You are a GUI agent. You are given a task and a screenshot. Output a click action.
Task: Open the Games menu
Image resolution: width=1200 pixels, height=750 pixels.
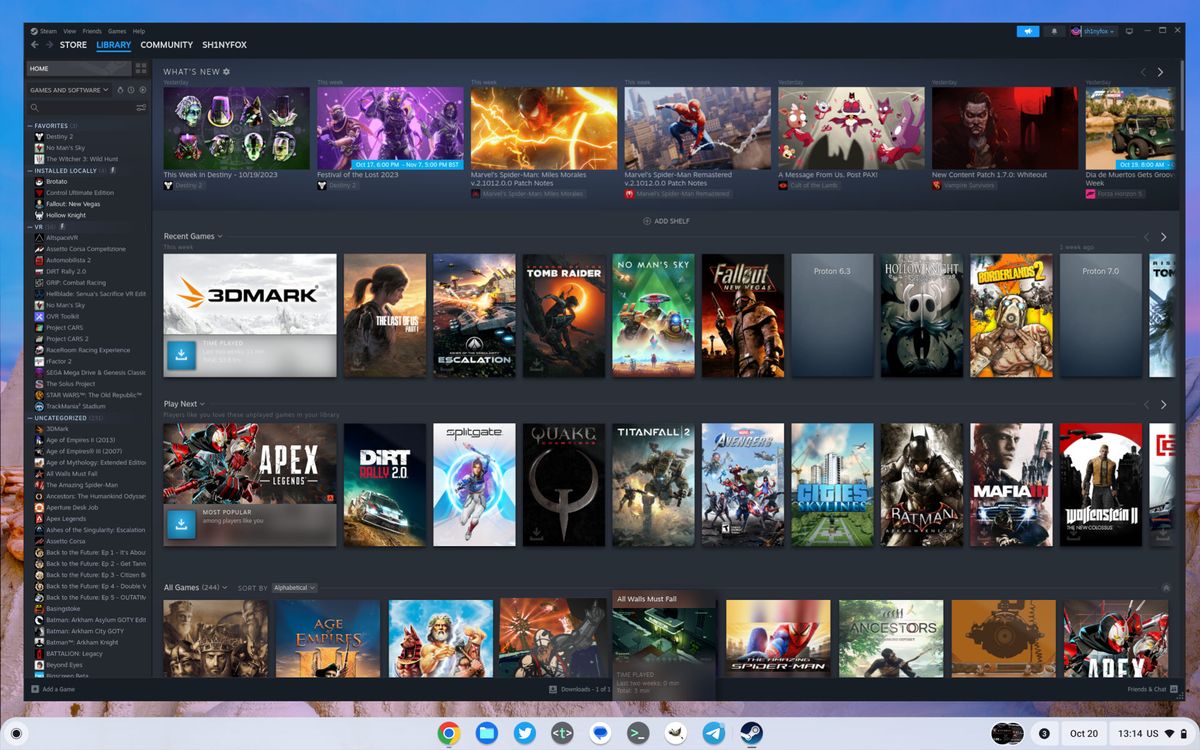pyautogui.click(x=117, y=31)
